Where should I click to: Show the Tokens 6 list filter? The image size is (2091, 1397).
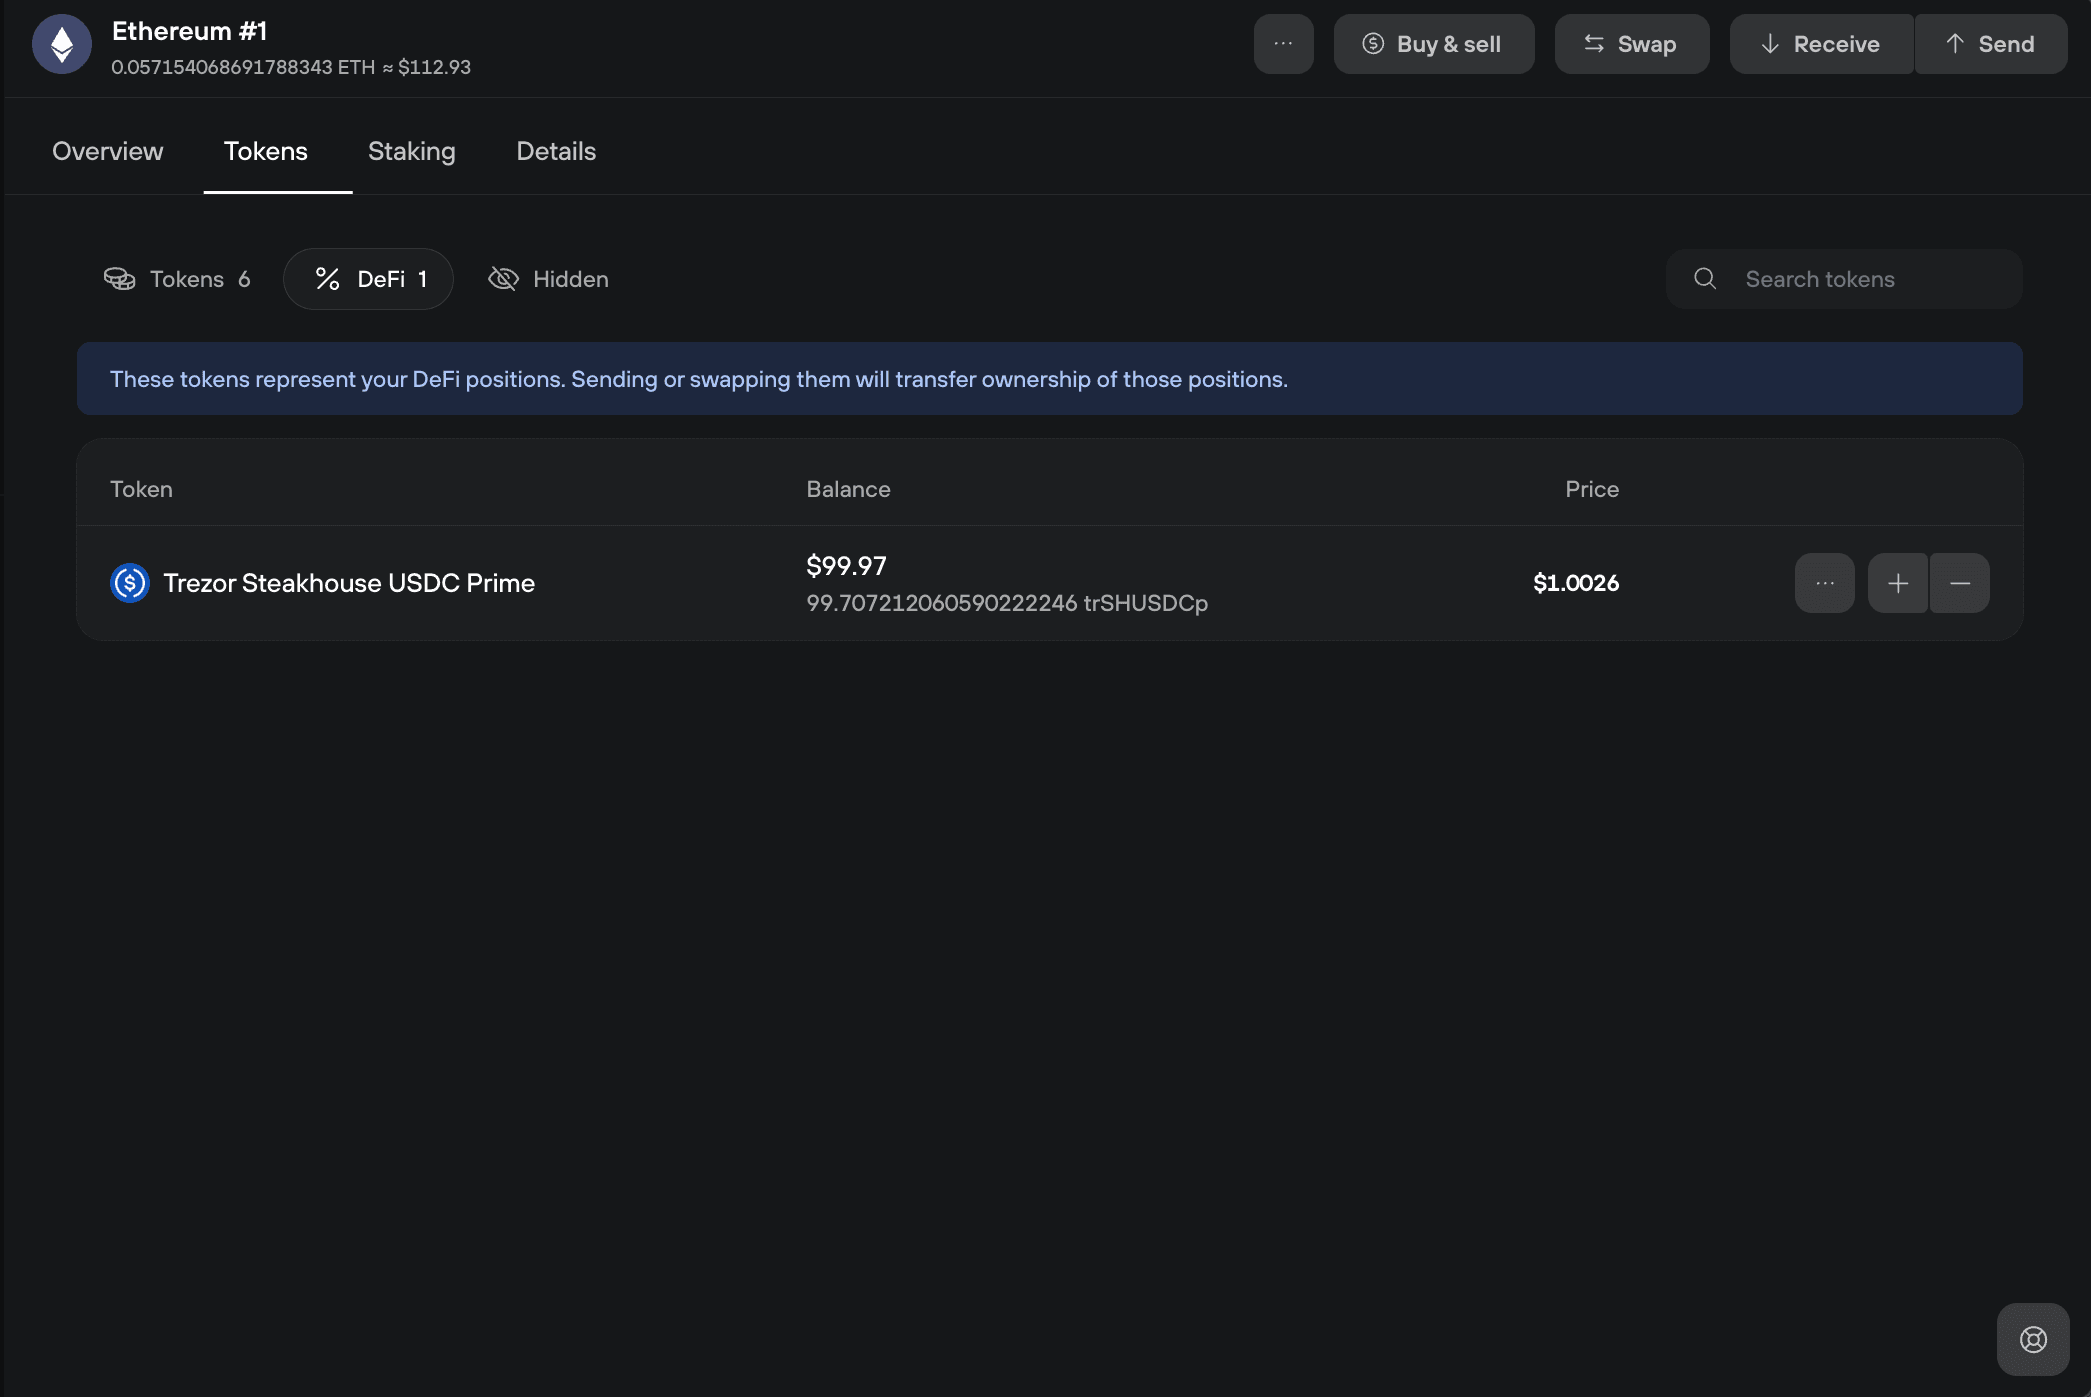point(177,279)
